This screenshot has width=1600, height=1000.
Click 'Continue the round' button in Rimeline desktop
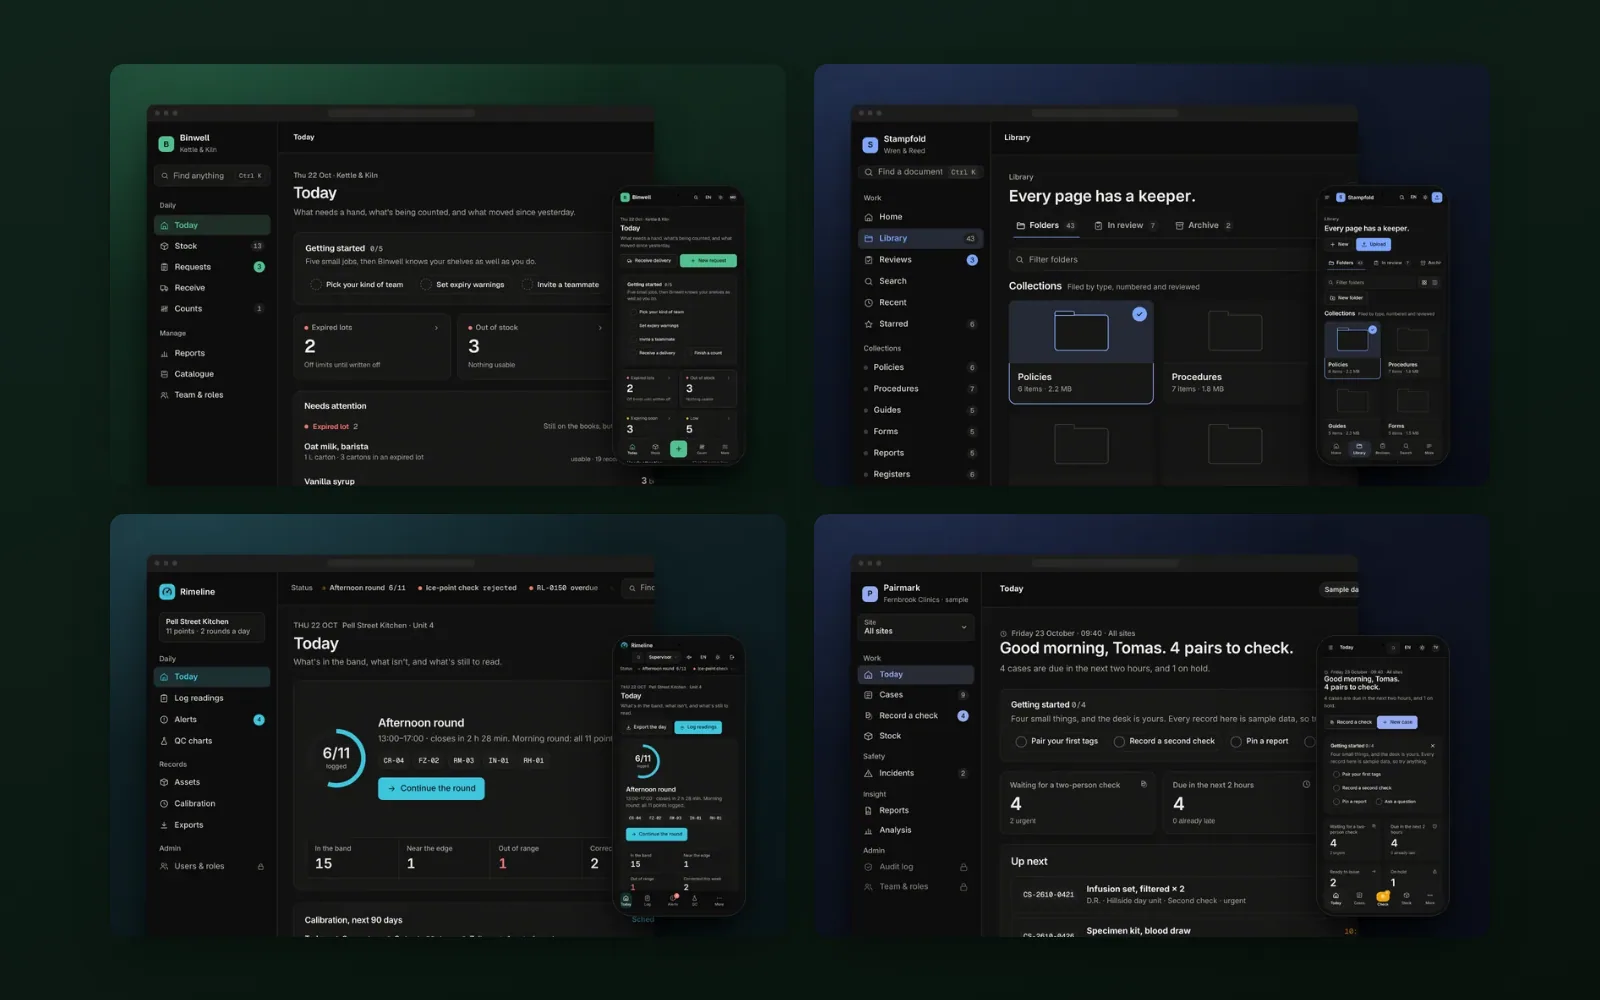click(431, 789)
